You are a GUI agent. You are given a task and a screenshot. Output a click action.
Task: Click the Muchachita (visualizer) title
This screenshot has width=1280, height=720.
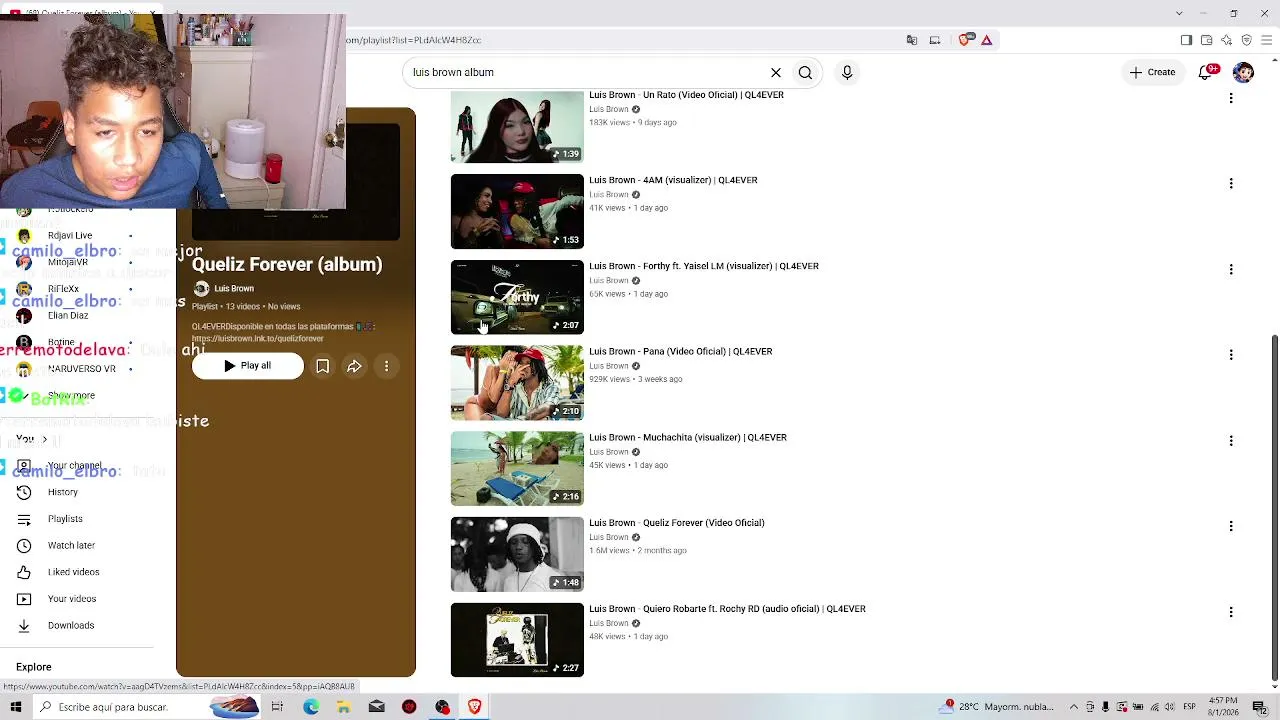(688, 437)
